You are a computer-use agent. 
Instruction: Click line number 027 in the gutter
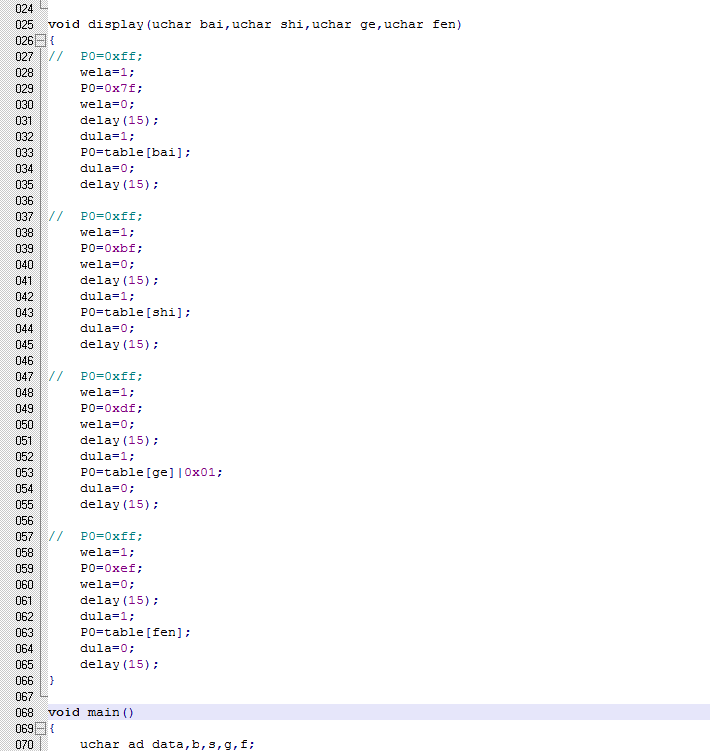pyautogui.click(x=24, y=57)
